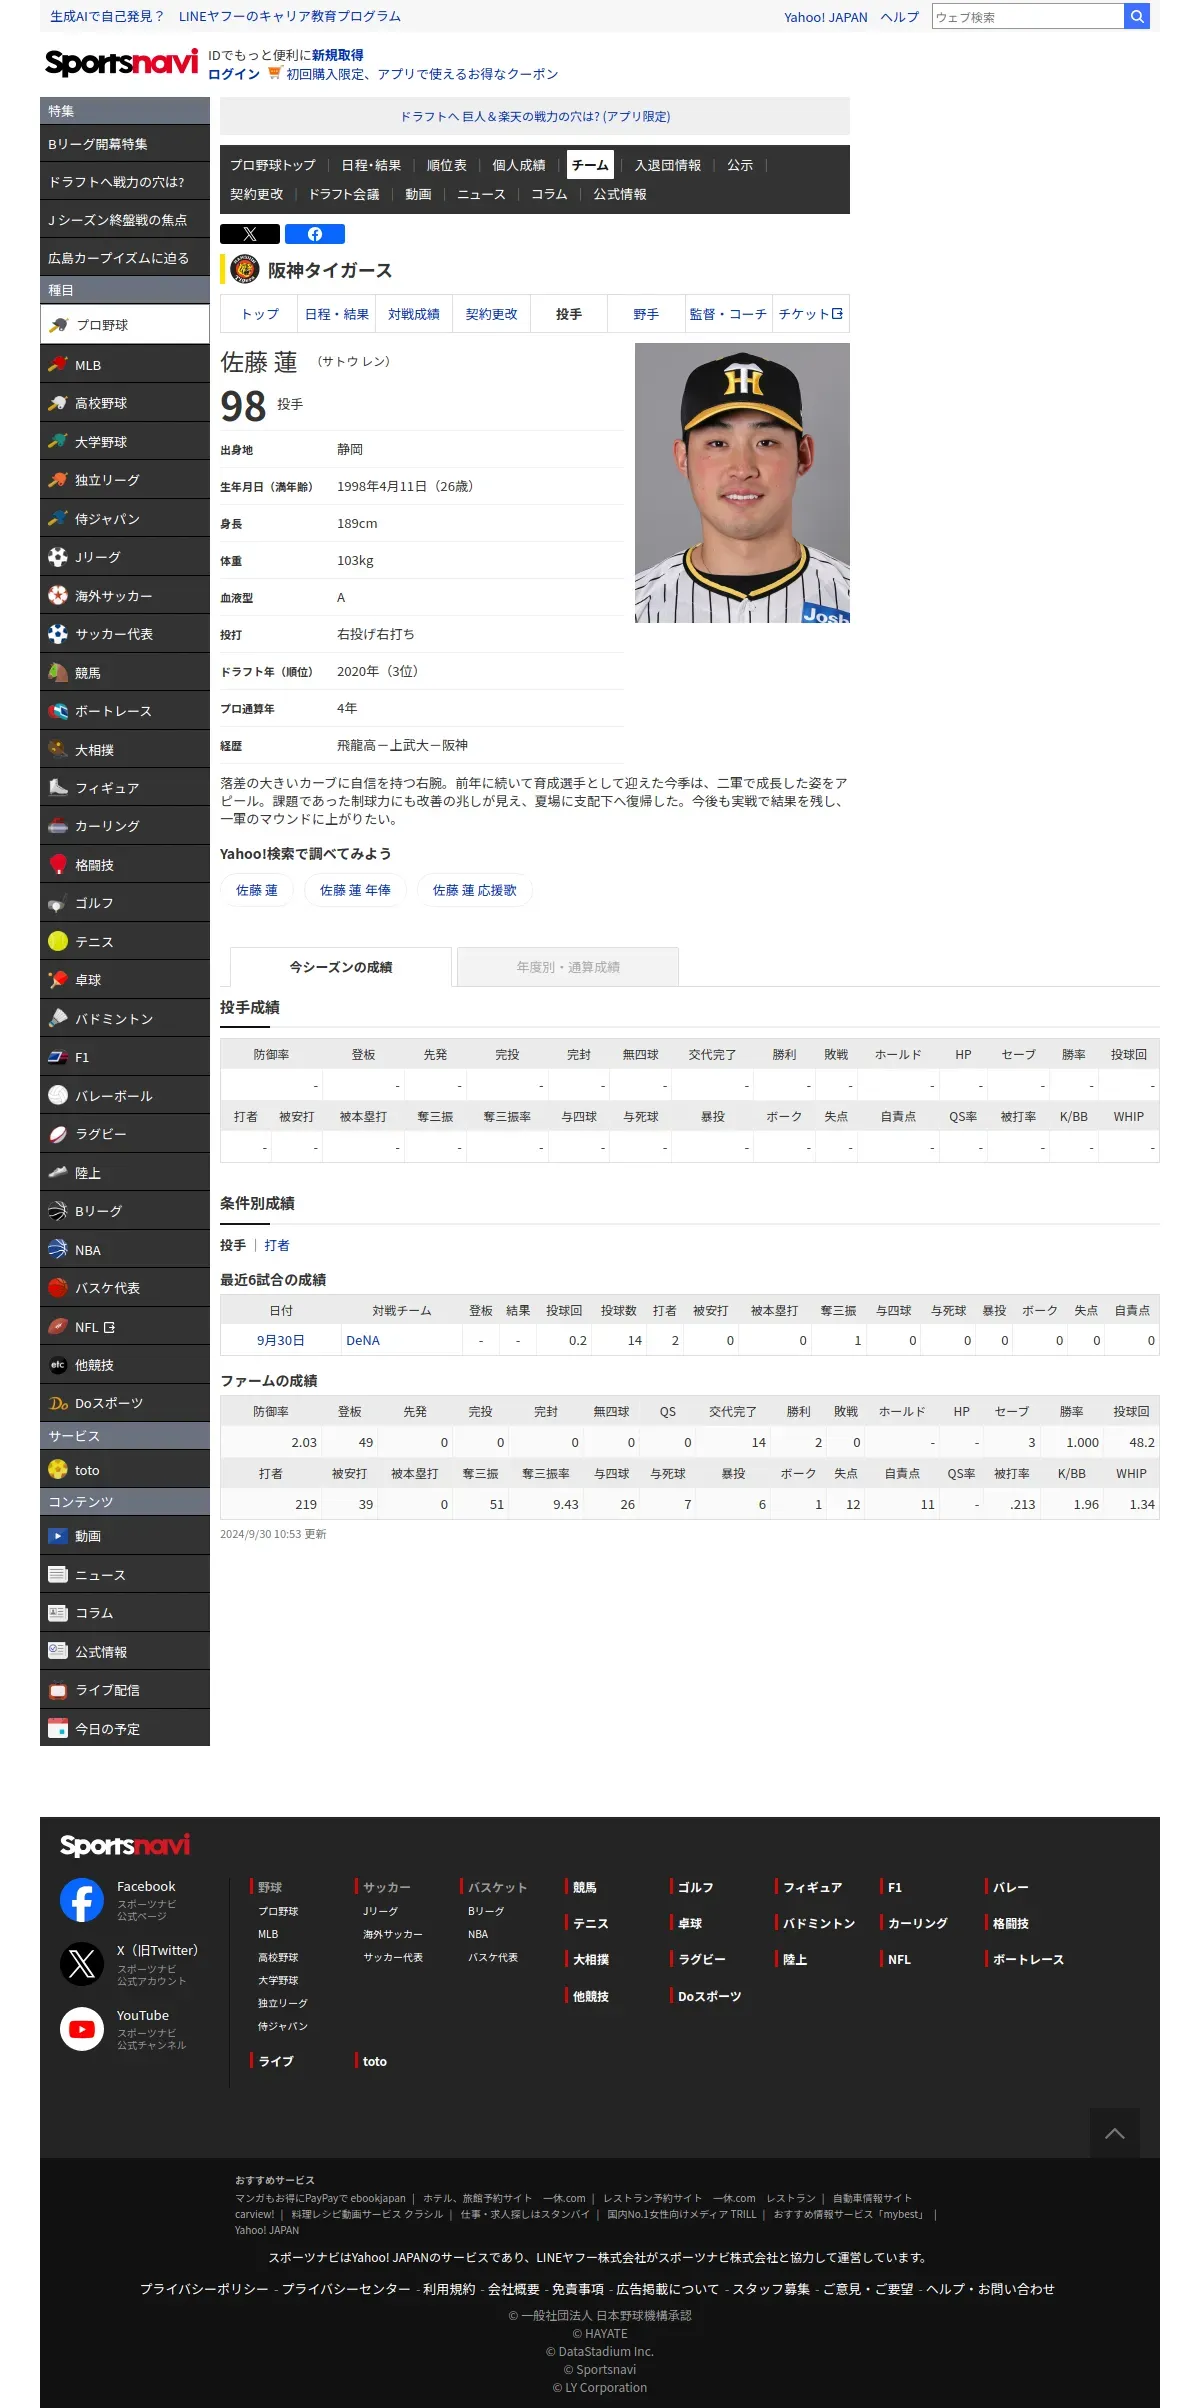Open footer Facebook circle icon
Image resolution: width=1200 pixels, height=2408 pixels.
(x=82, y=1900)
